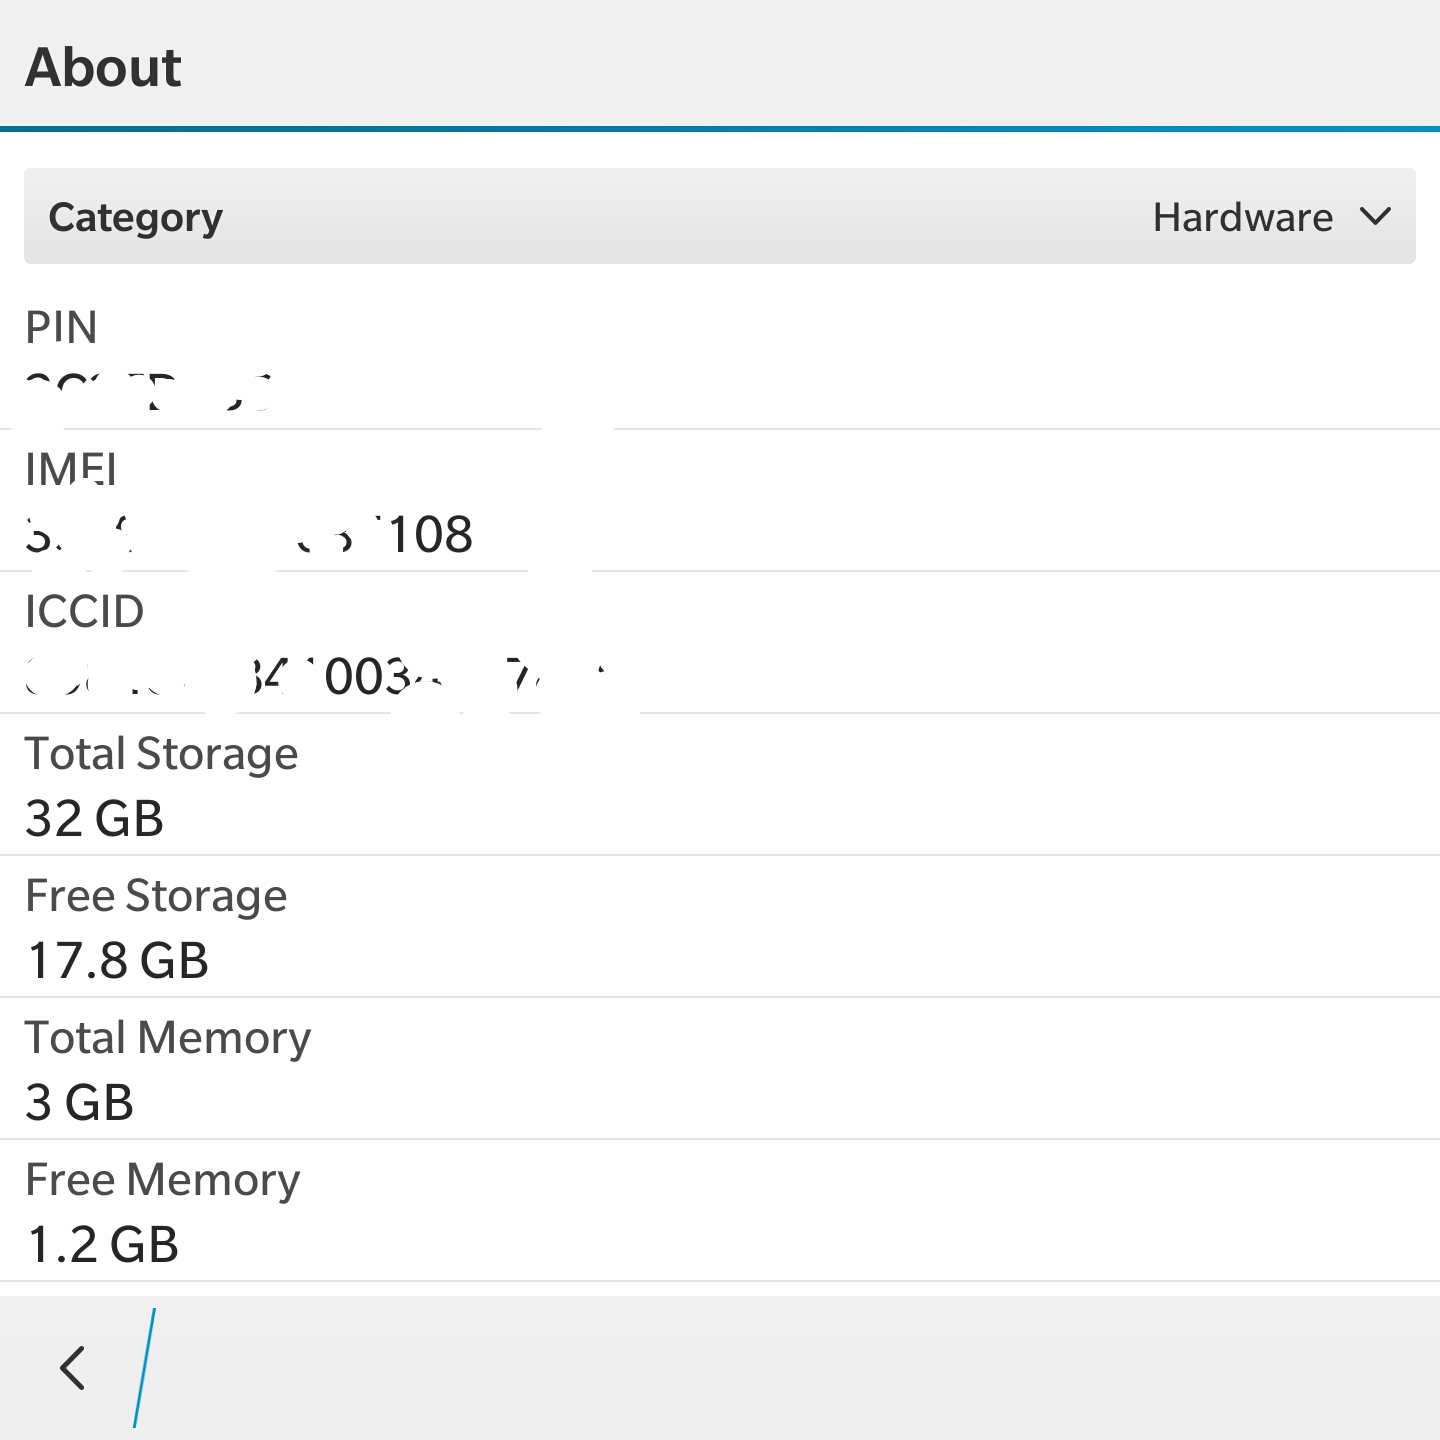Select the IMEI number ending in 108
This screenshot has height=1440, width=1440.
click(x=249, y=535)
